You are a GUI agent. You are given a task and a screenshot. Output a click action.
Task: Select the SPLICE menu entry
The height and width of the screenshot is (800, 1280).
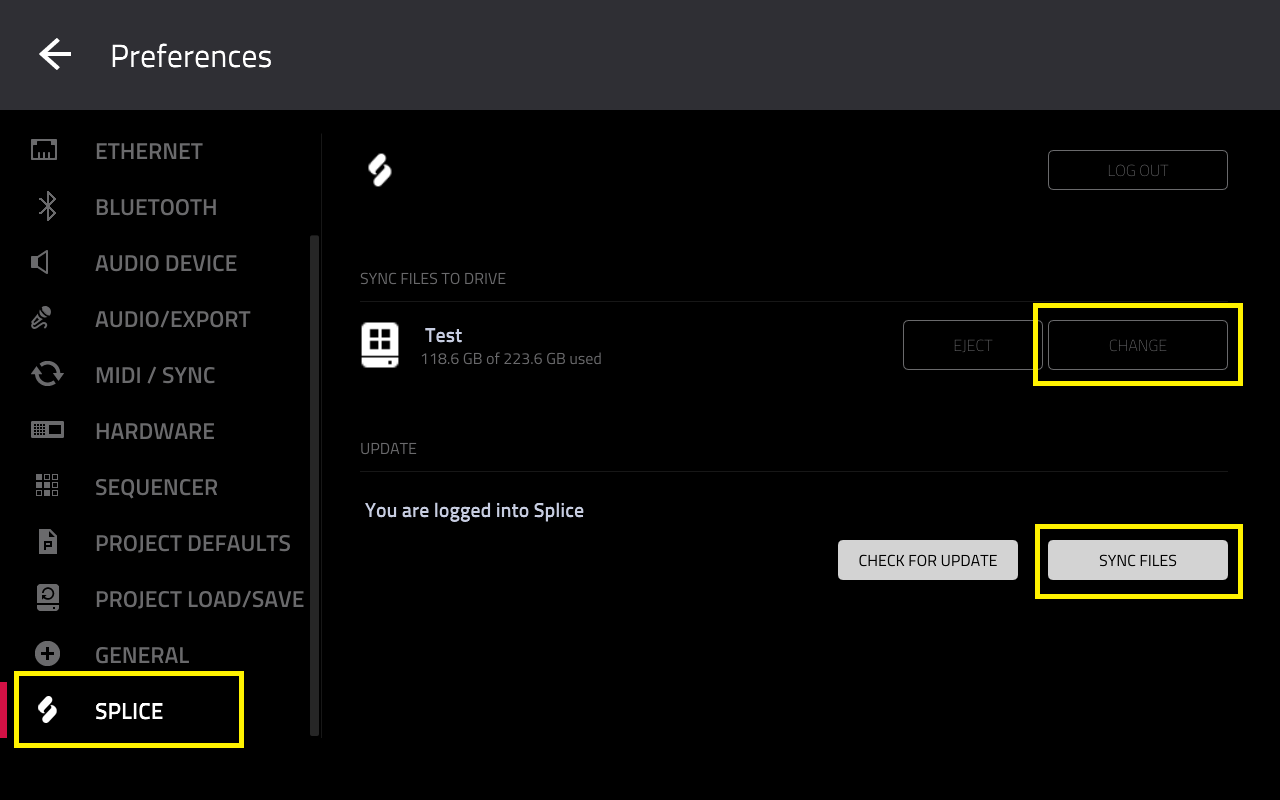click(x=129, y=711)
